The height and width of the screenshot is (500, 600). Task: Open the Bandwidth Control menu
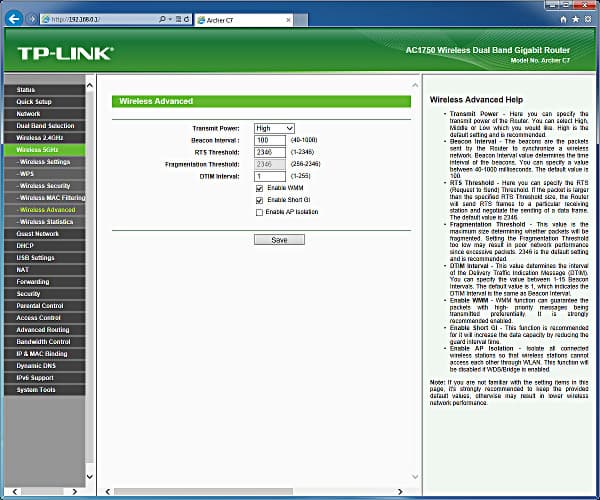coord(44,342)
